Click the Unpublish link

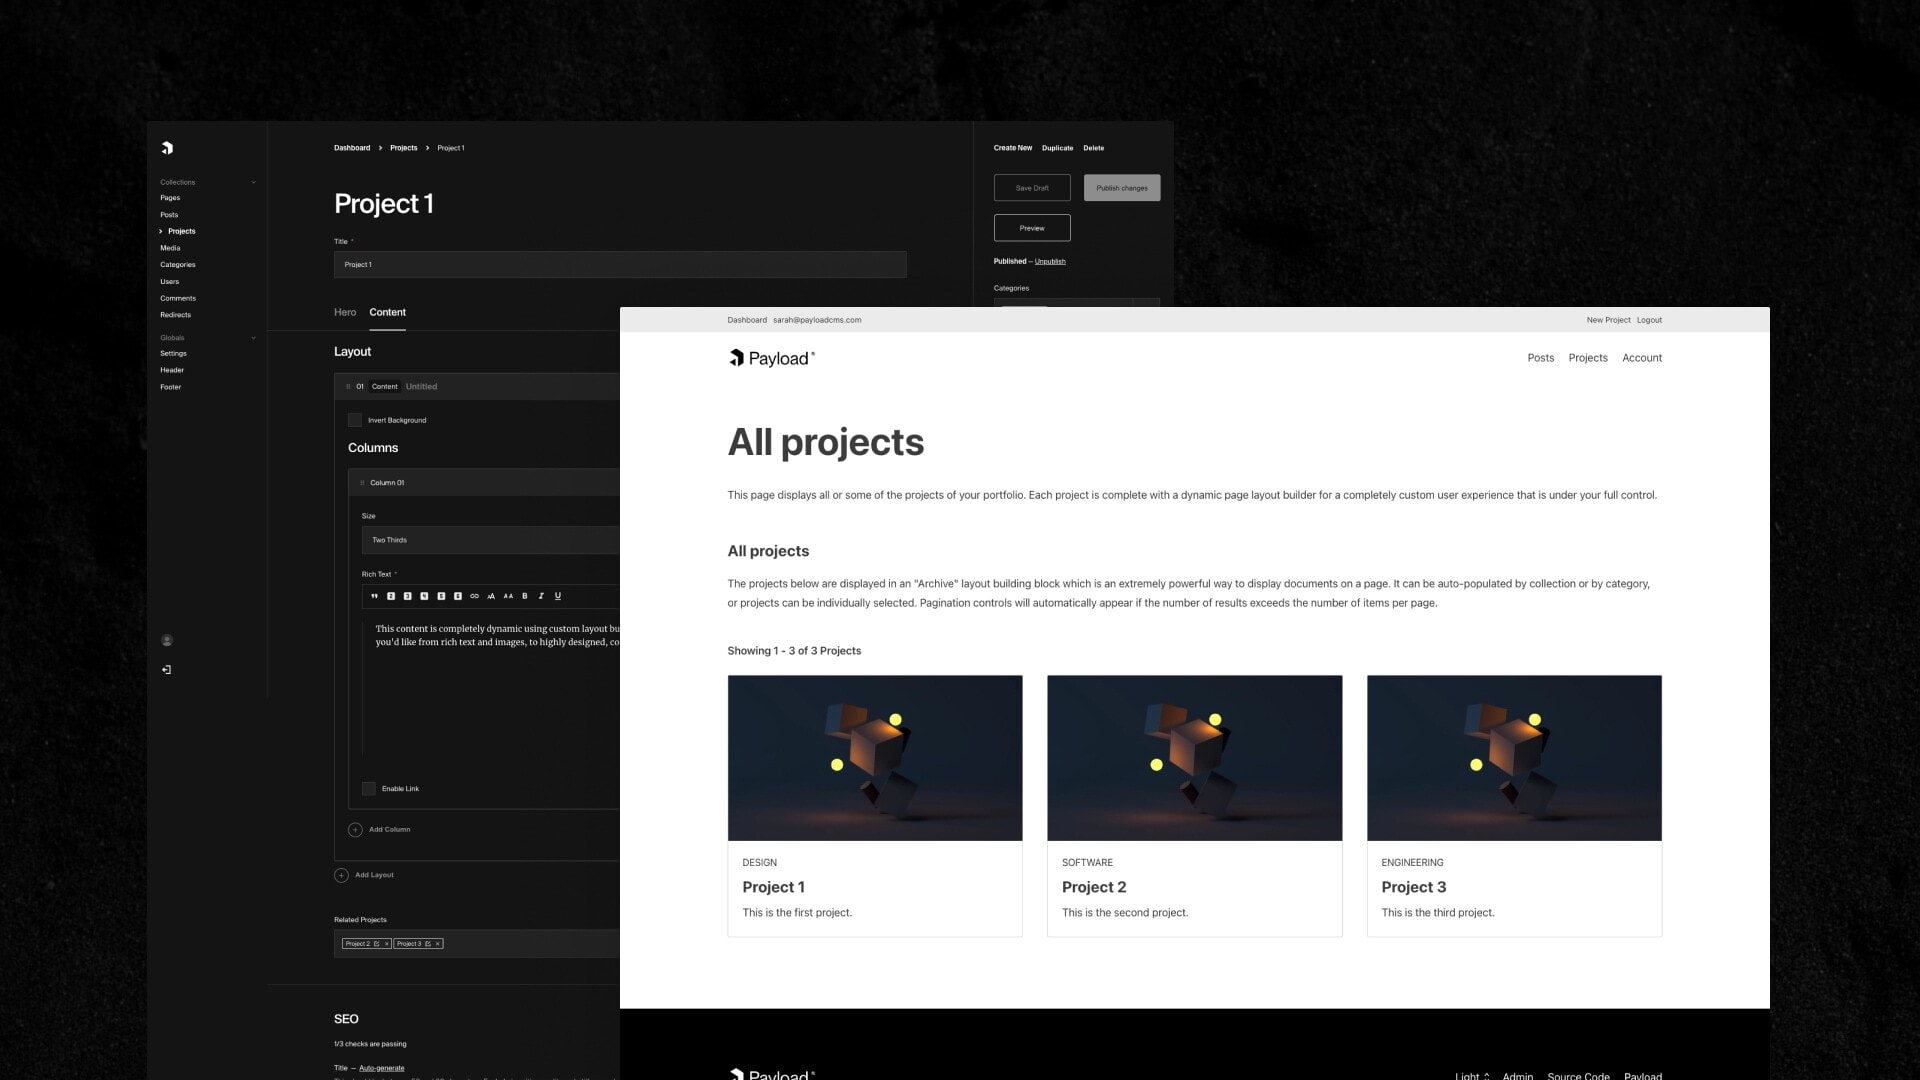click(x=1050, y=262)
